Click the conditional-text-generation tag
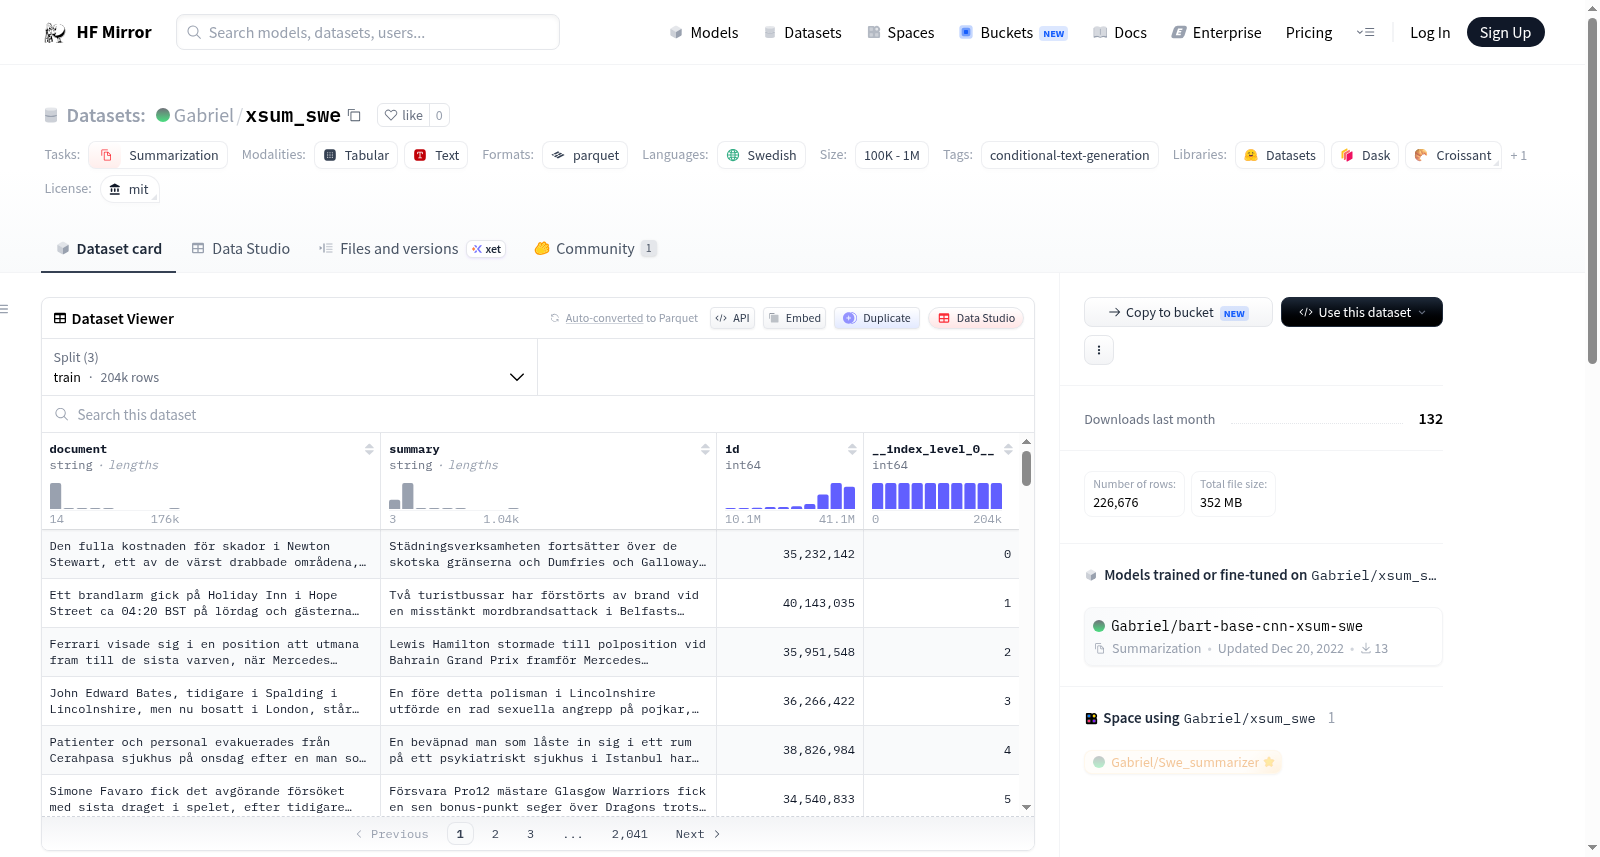The width and height of the screenshot is (1600, 857). coord(1069,155)
